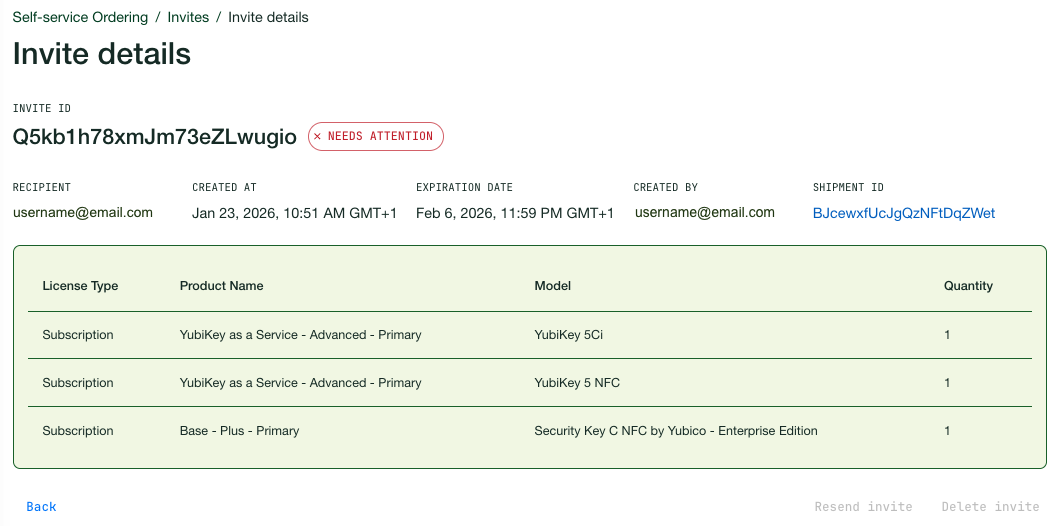
Task: Click the Base - Plus - Primary product name
Action: 239,431
